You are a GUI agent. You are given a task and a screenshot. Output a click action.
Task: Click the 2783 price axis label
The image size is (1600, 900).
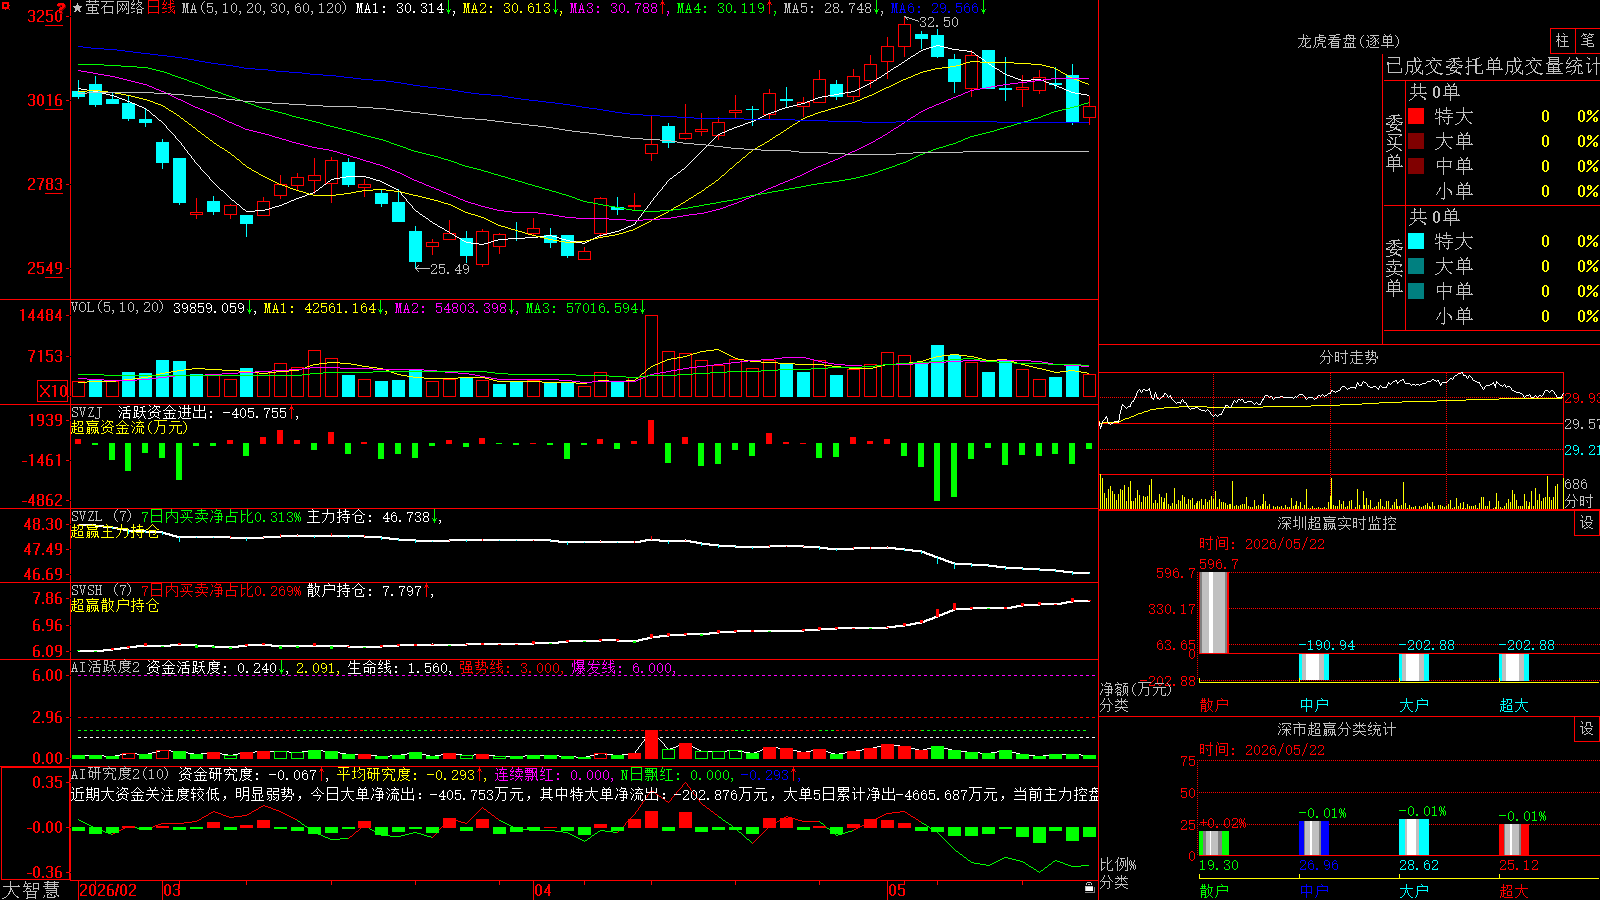tap(44, 184)
